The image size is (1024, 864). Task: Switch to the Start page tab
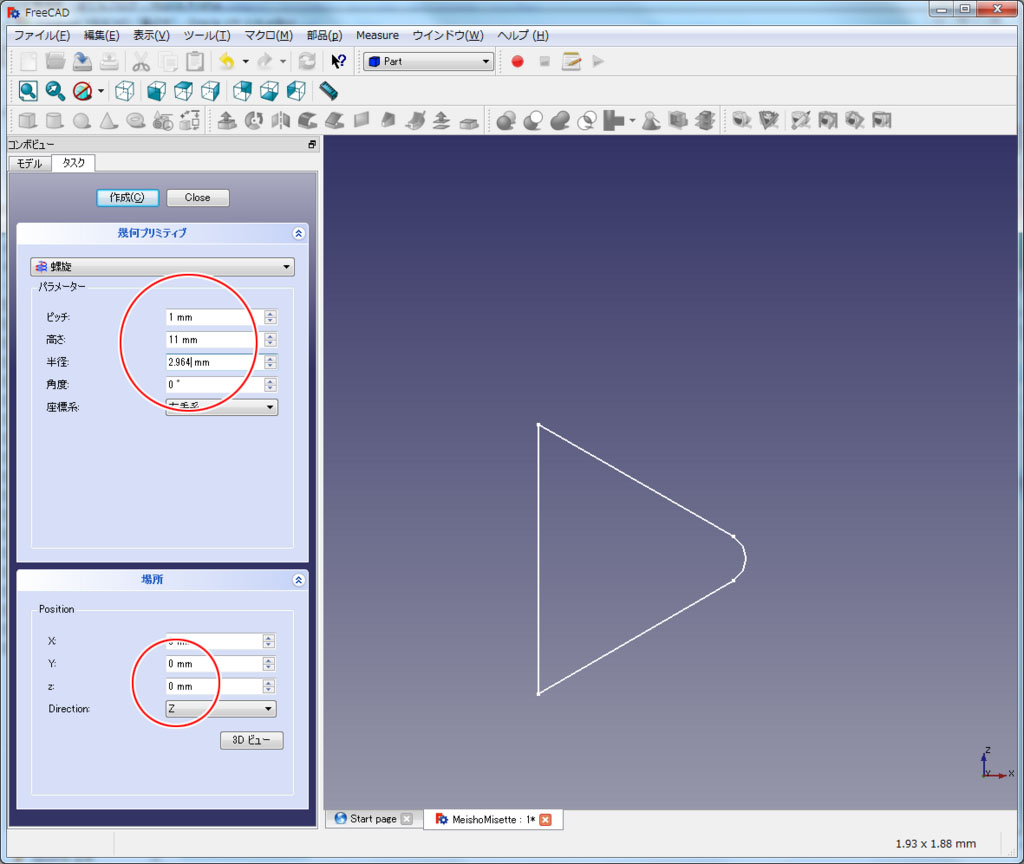(373, 819)
